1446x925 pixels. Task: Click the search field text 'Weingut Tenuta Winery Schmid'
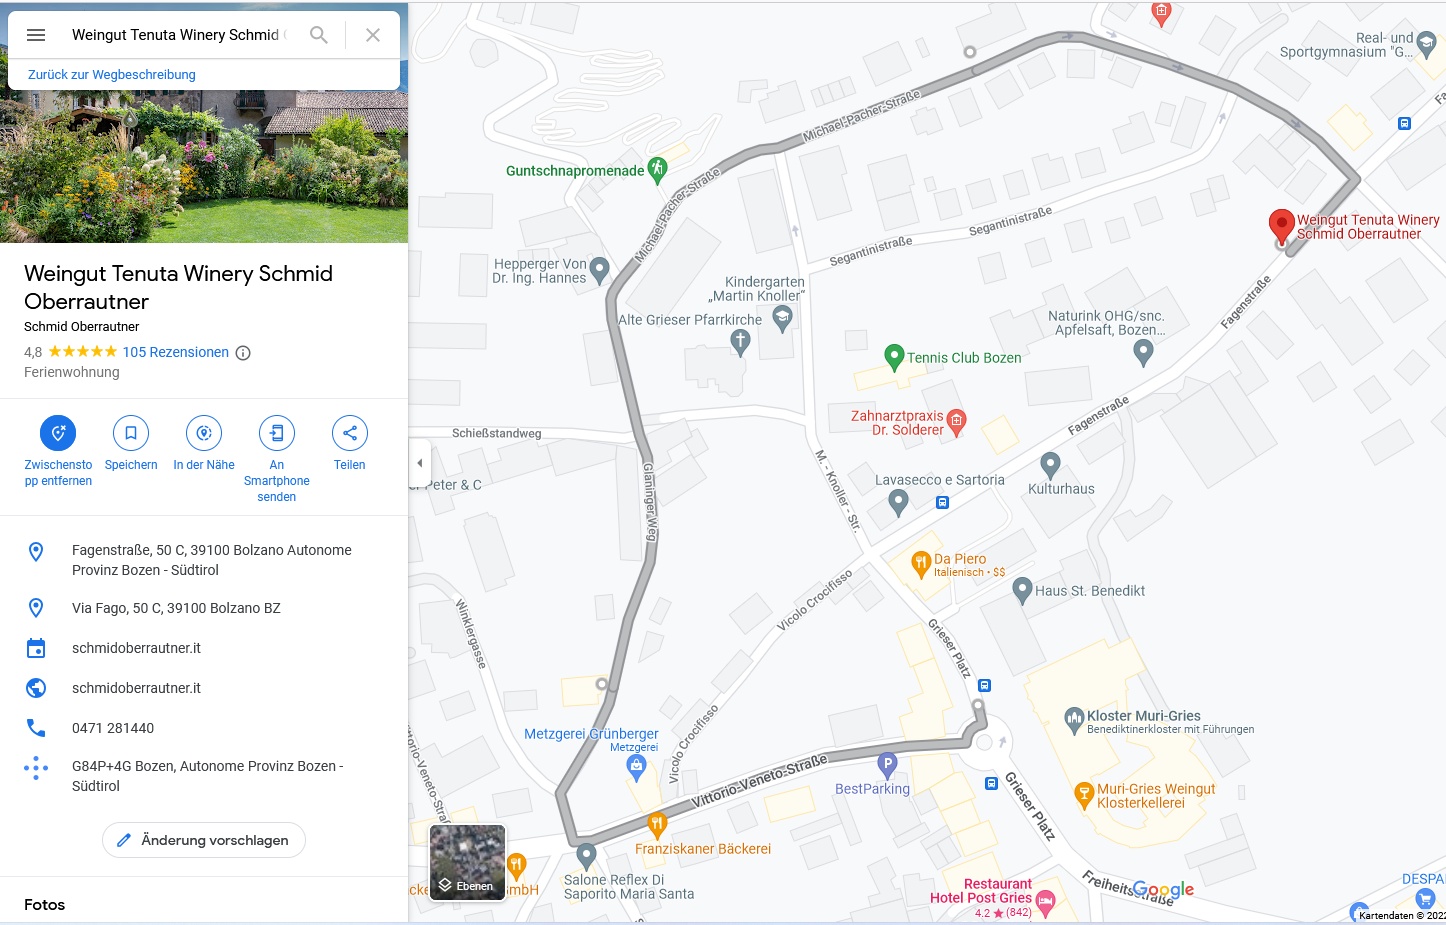click(175, 35)
